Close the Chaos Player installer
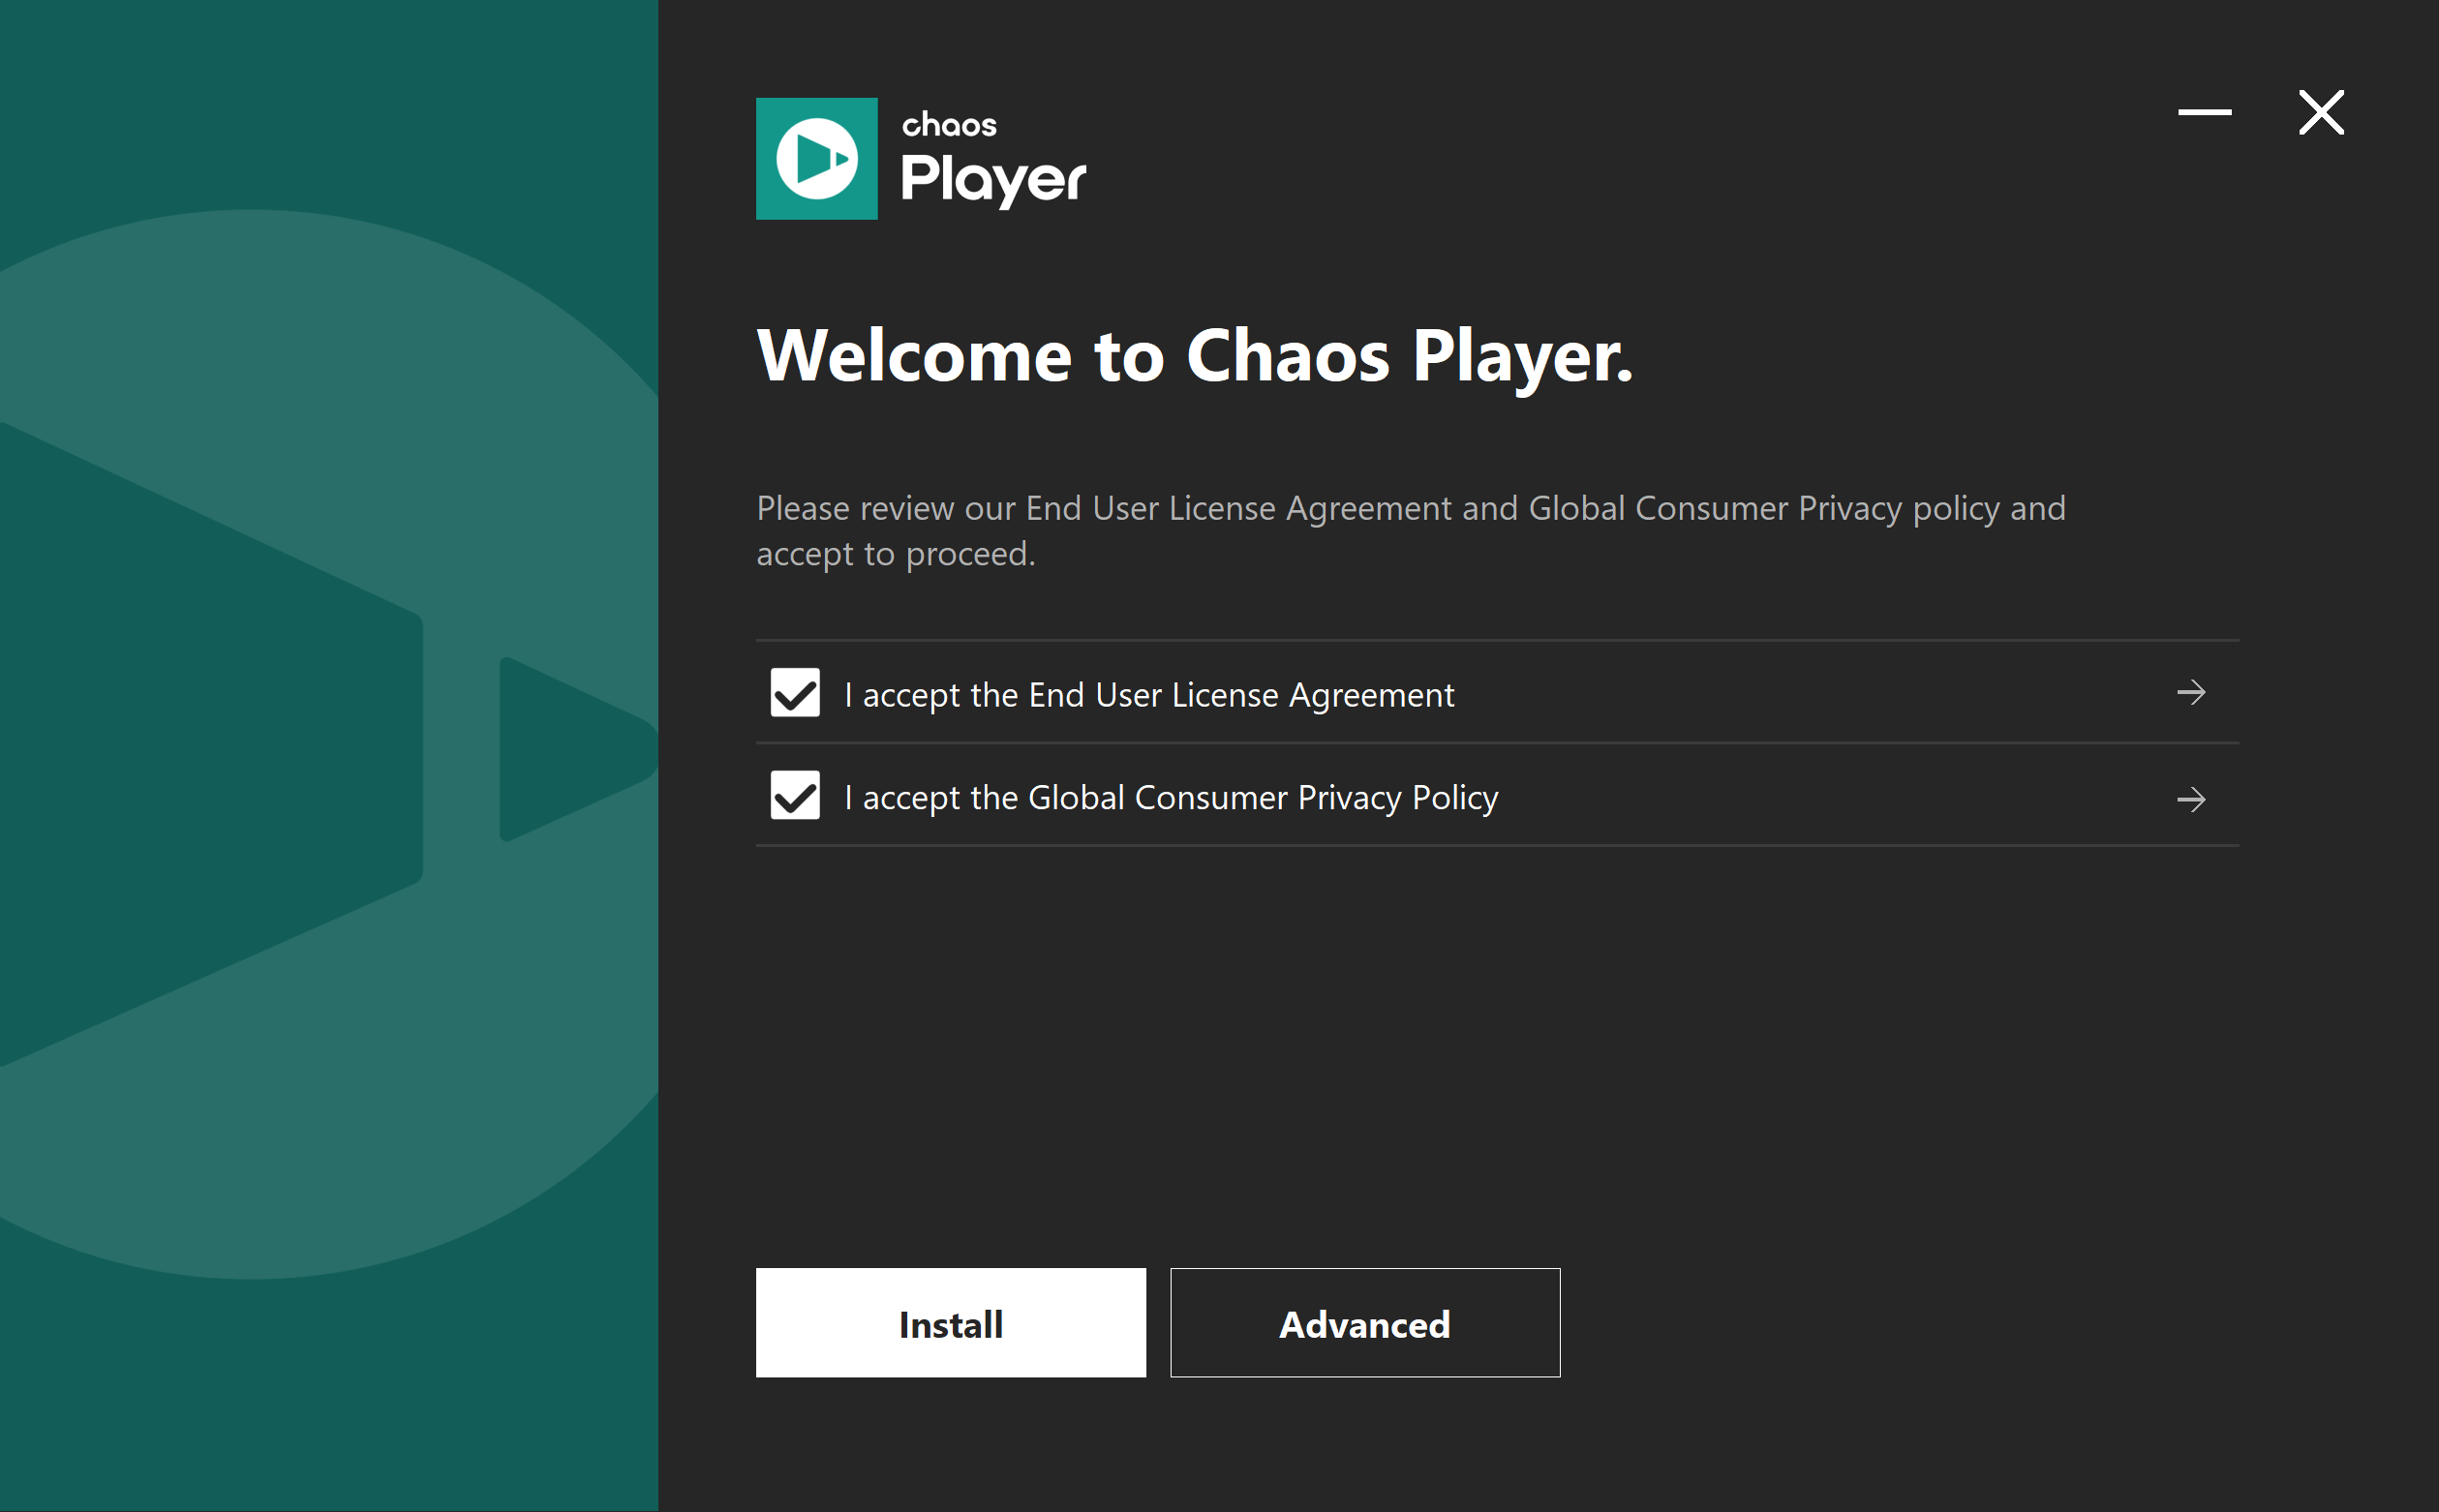This screenshot has width=2439, height=1512. coord(2321,112)
